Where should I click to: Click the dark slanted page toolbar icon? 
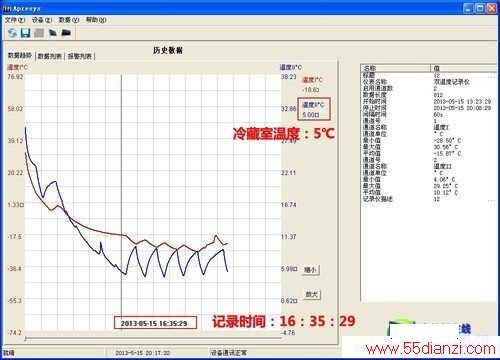(x=53, y=33)
